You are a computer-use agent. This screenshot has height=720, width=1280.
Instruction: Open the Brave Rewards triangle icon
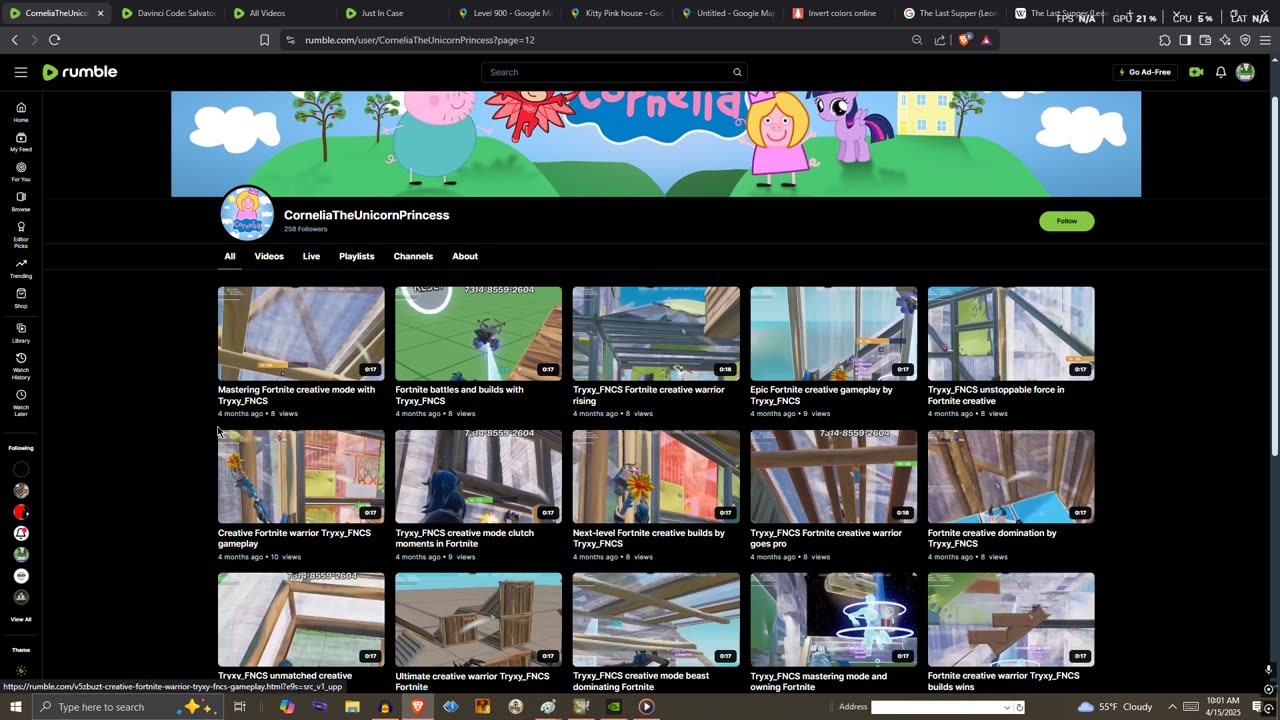pyautogui.click(x=986, y=40)
